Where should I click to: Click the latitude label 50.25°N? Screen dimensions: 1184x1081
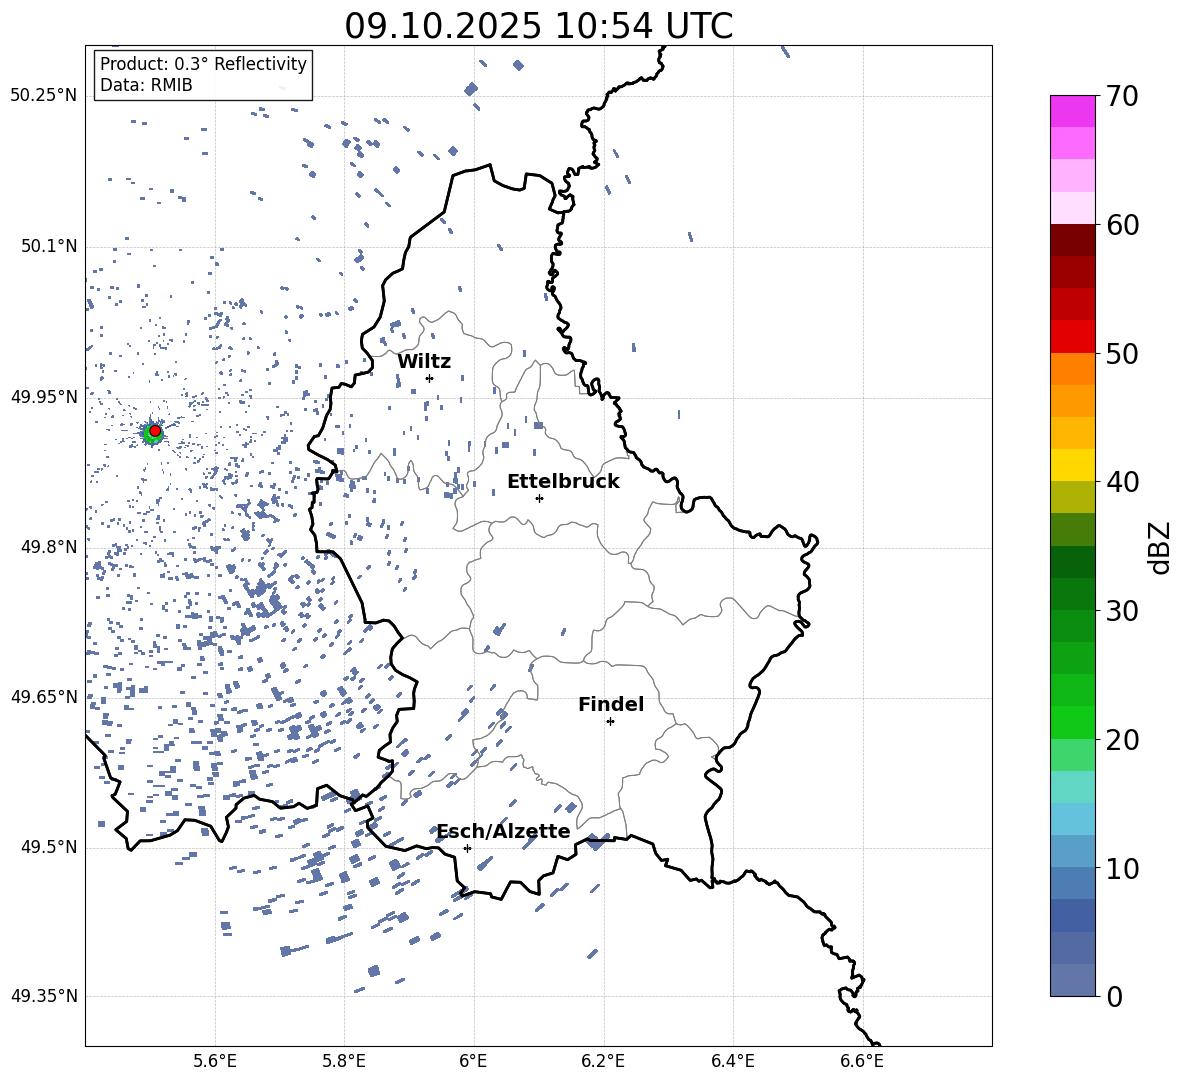click(44, 96)
